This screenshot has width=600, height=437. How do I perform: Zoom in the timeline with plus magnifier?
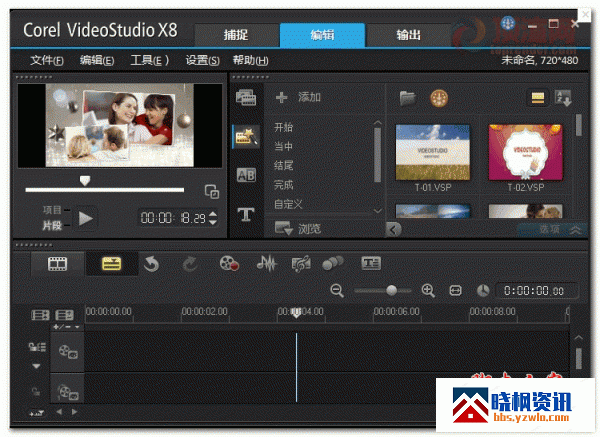428,291
